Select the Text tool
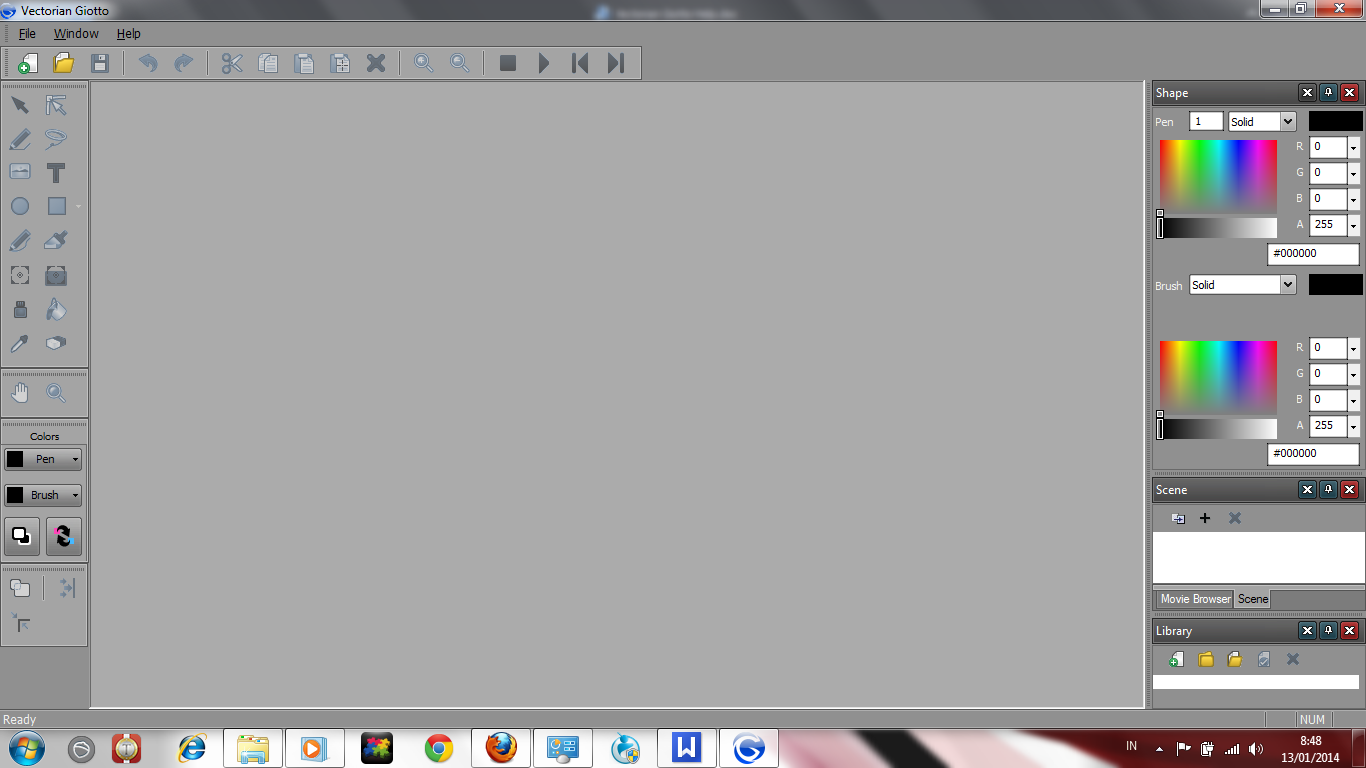 click(x=56, y=172)
